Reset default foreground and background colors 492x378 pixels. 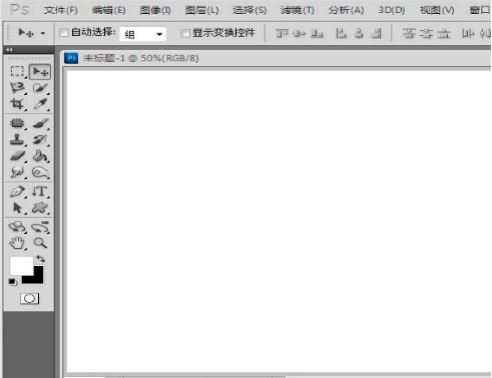(13, 282)
